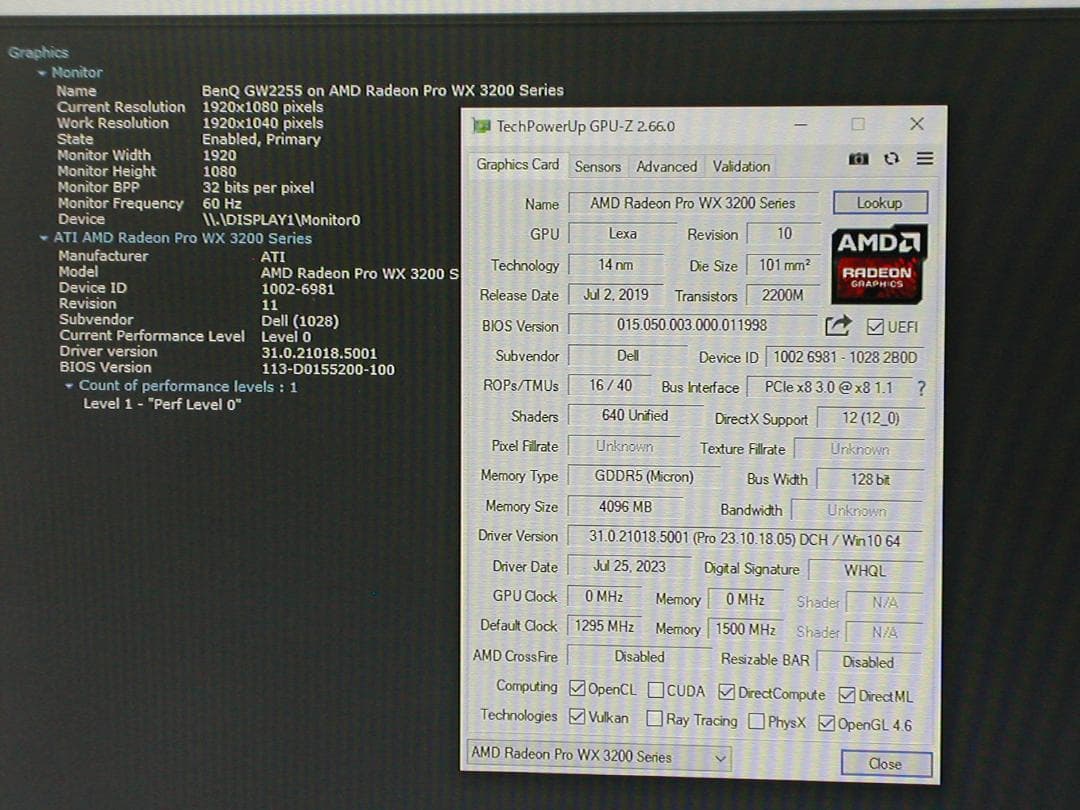Take a GPU-Z screenshot with camera icon
Image resolution: width=1080 pixels, height=810 pixels.
click(x=858, y=159)
